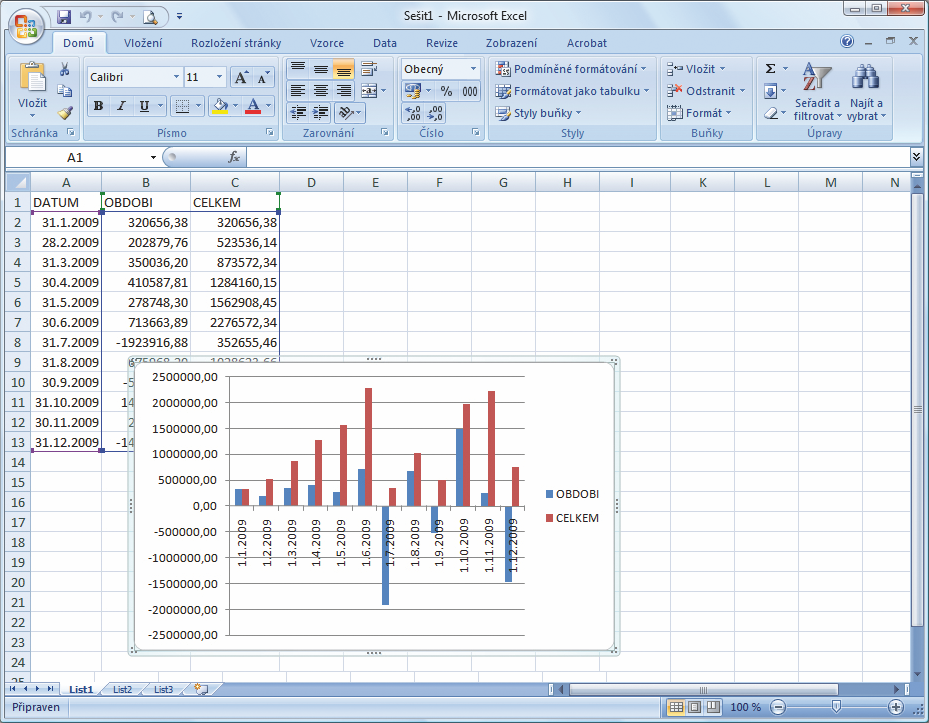929x723 pixels.
Task: Switch to the Rozložení stránky ribbon tab
Action: [x=236, y=43]
